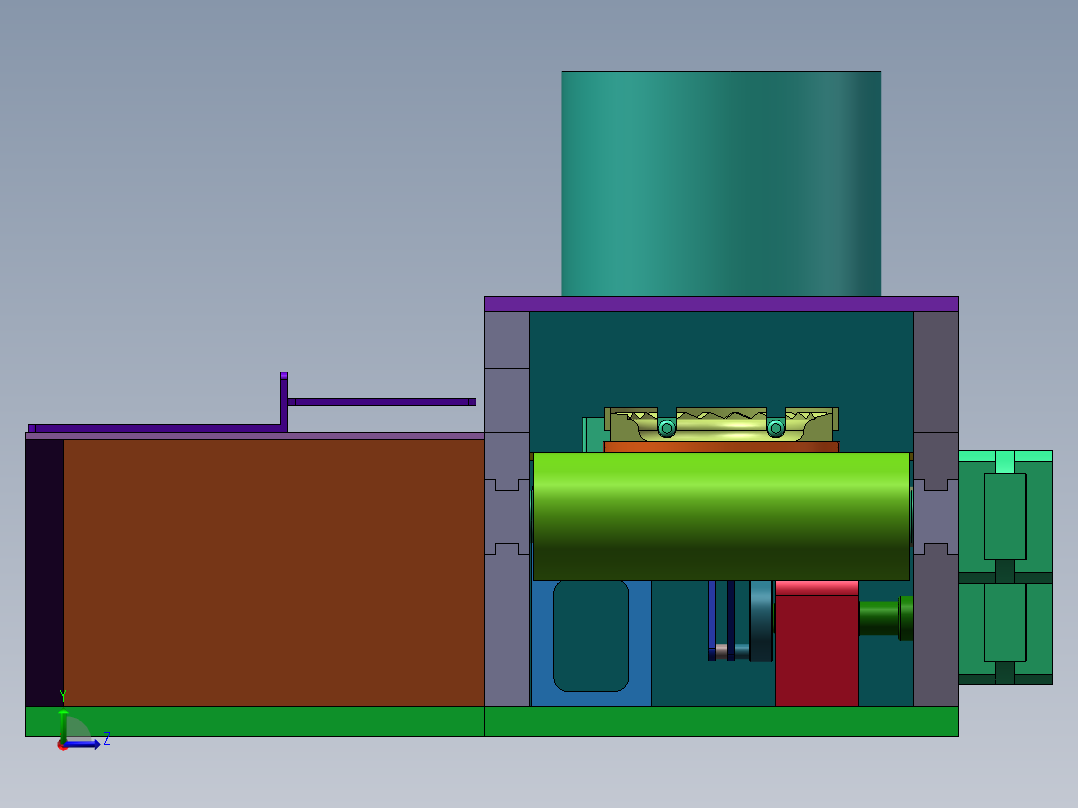Select the Z axis arrow of the triad
This screenshot has height=808, width=1078.
(x=84, y=744)
